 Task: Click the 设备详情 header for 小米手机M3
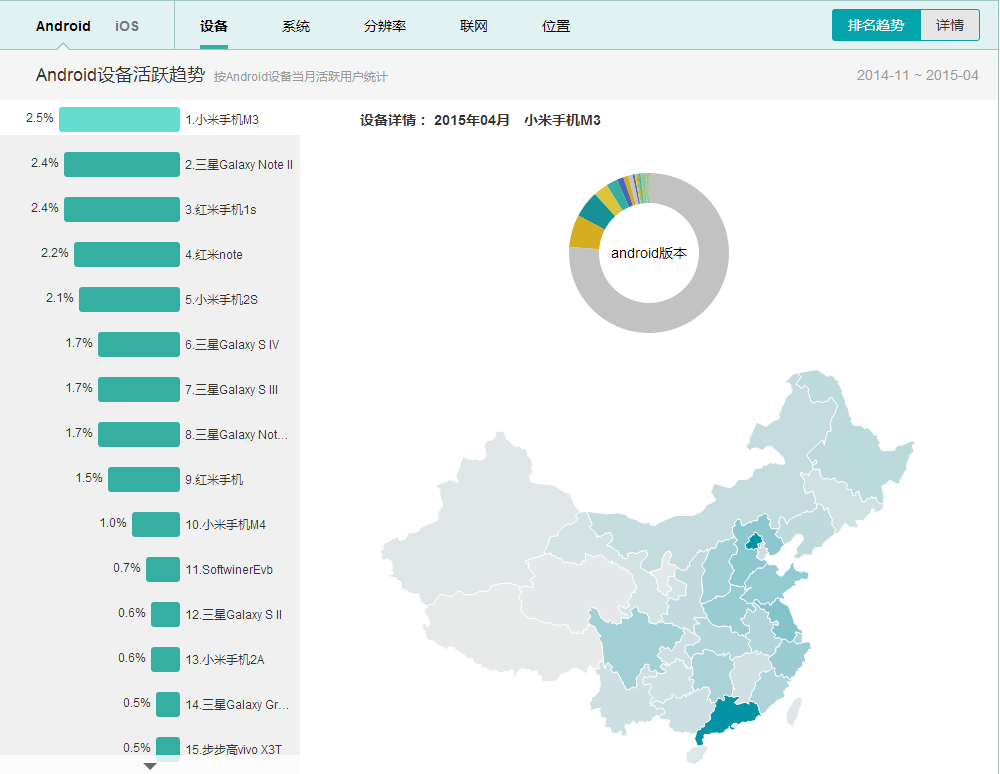480,120
